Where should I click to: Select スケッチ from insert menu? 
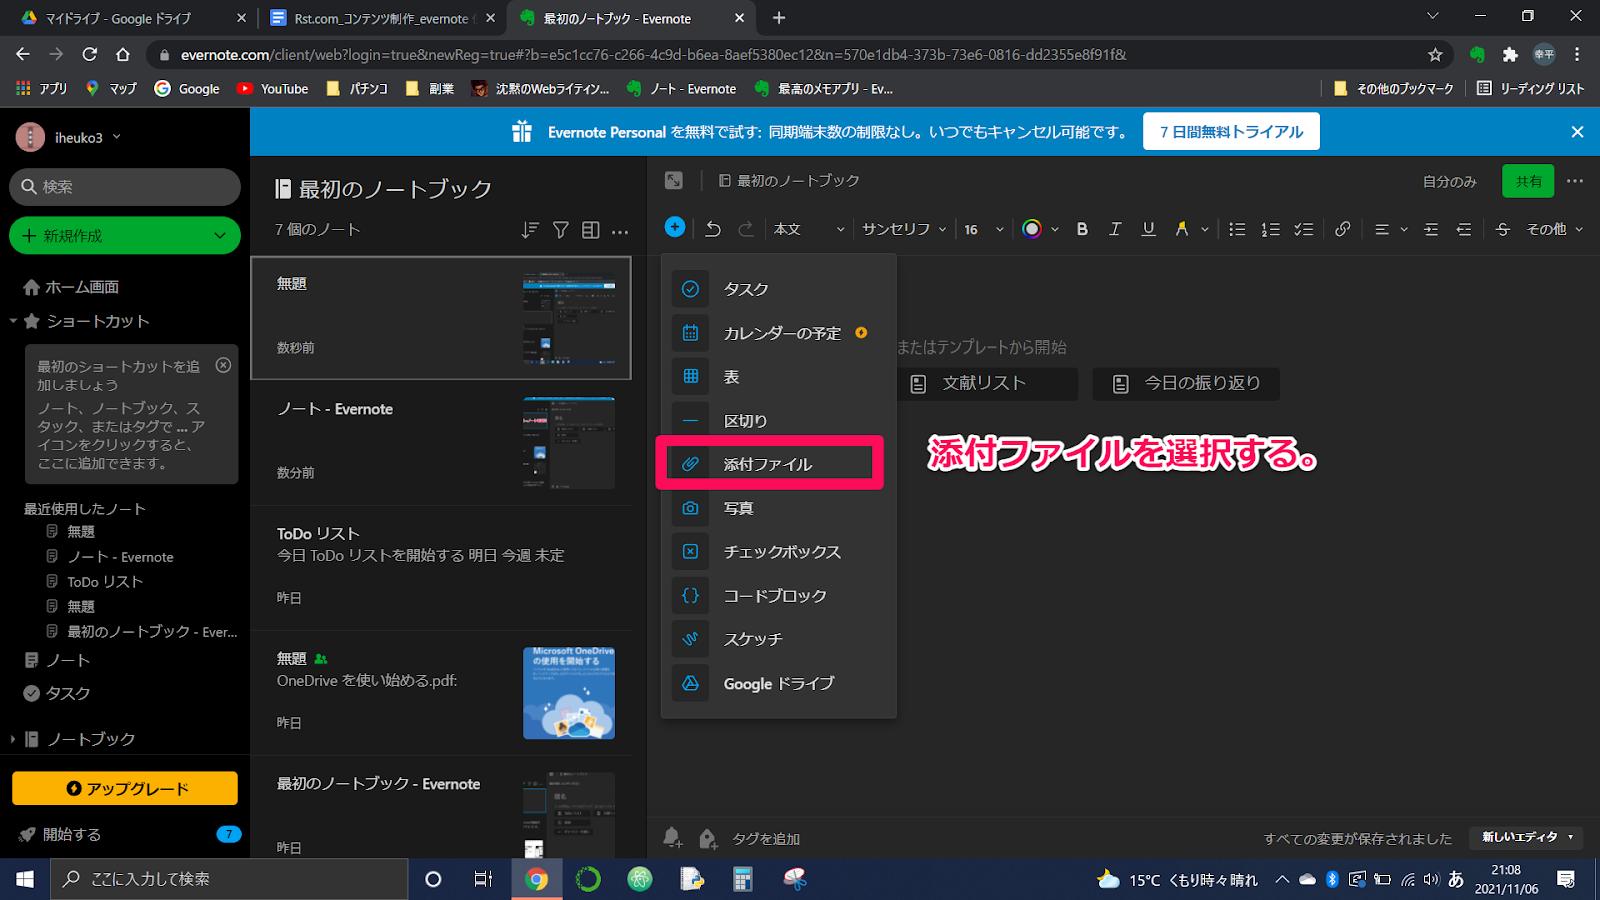click(x=778, y=639)
